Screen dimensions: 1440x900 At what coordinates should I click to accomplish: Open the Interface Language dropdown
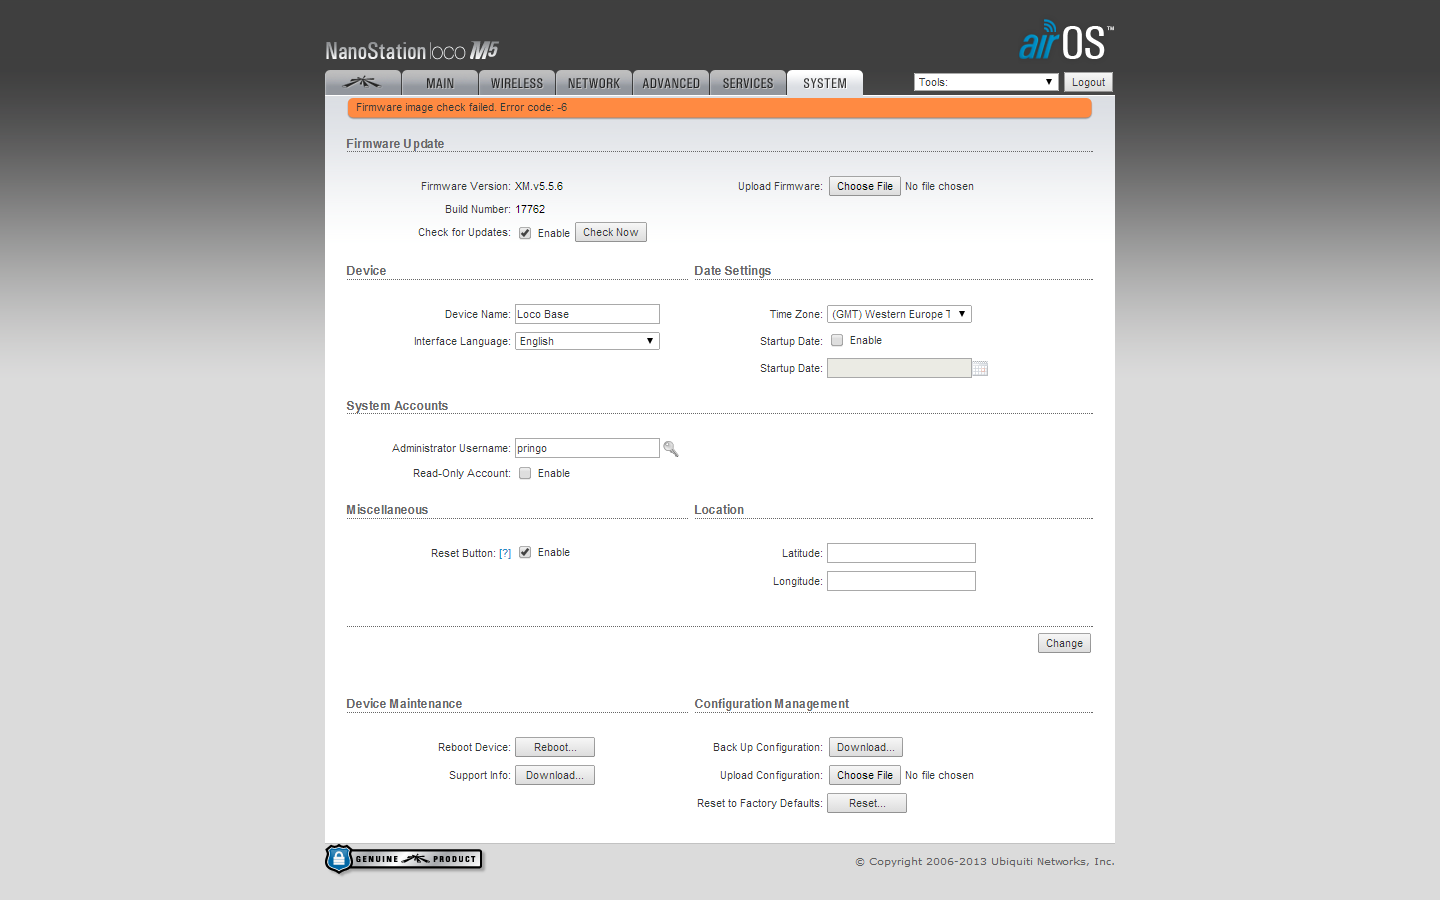coord(587,341)
